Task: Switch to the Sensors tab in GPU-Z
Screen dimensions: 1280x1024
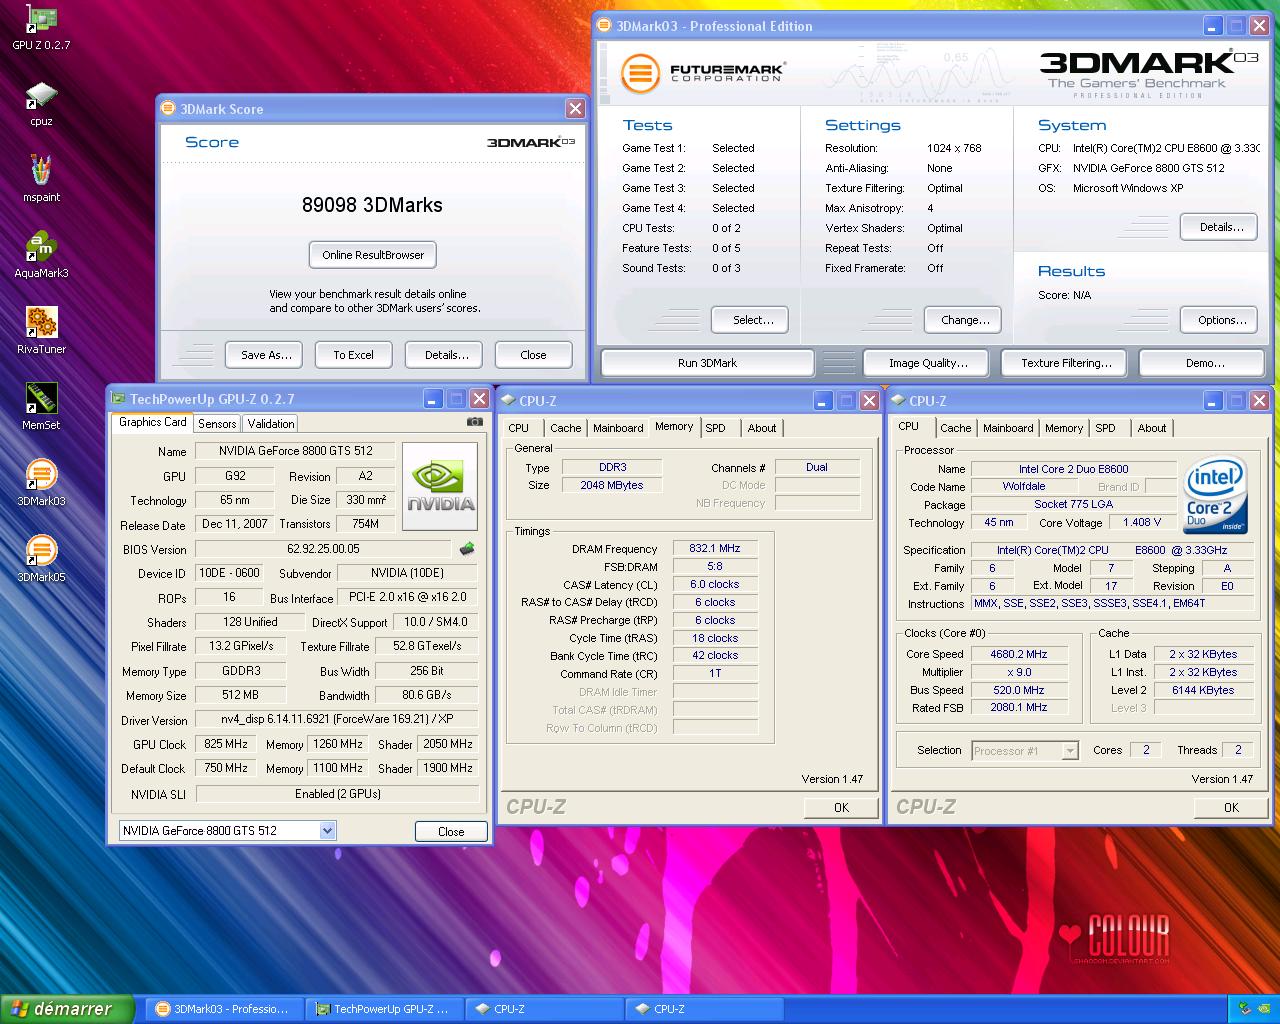Action: (217, 424)
